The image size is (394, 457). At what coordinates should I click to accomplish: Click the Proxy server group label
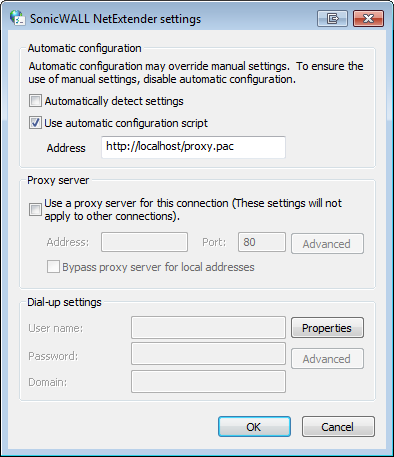tap(58, 180)
